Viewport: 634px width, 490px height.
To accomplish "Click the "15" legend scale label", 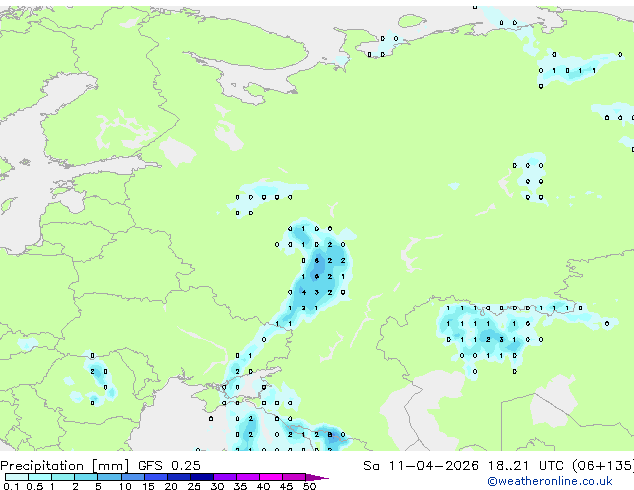I will click(x=148, y=486).
